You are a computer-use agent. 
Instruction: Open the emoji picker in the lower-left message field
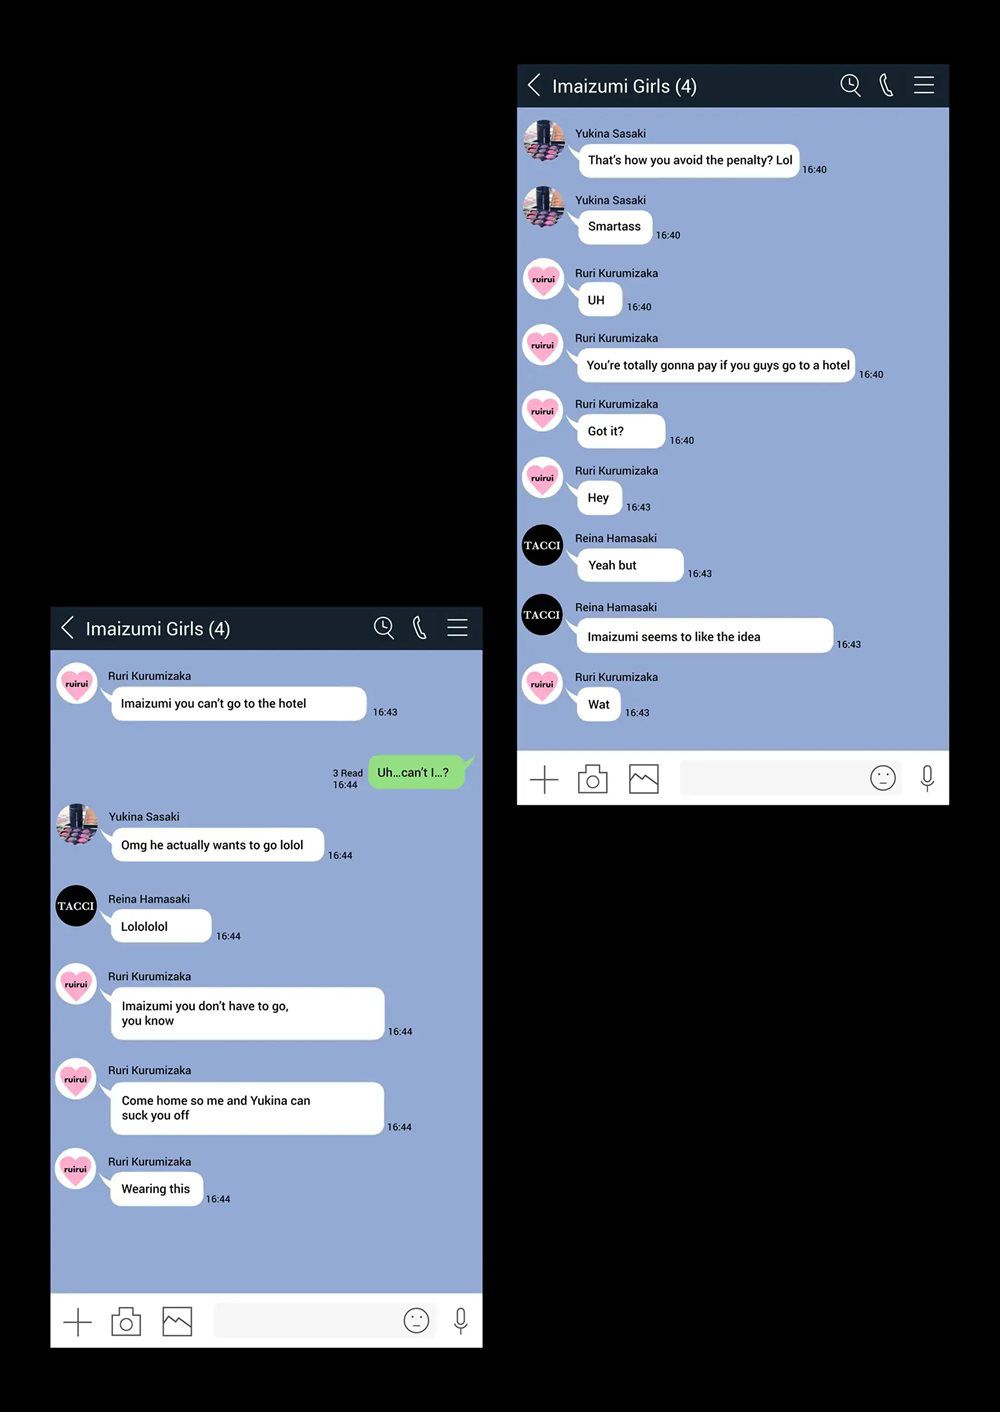click(416, 1321)
